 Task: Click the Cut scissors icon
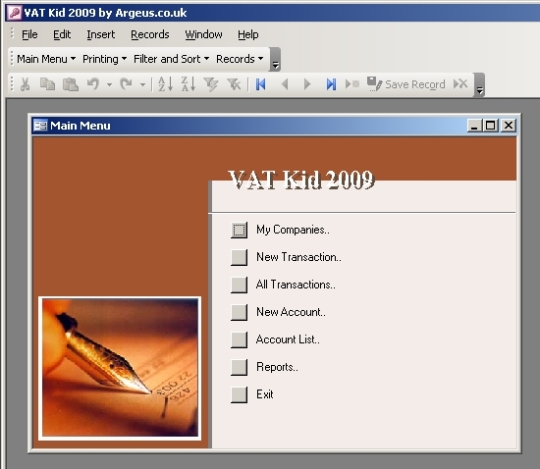click(x=25, y=84)
